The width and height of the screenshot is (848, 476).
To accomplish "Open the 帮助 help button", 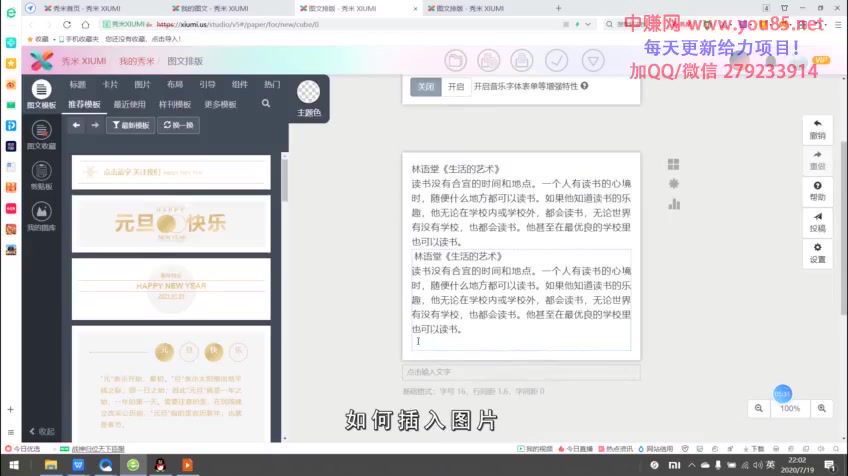I will (818, 191).
